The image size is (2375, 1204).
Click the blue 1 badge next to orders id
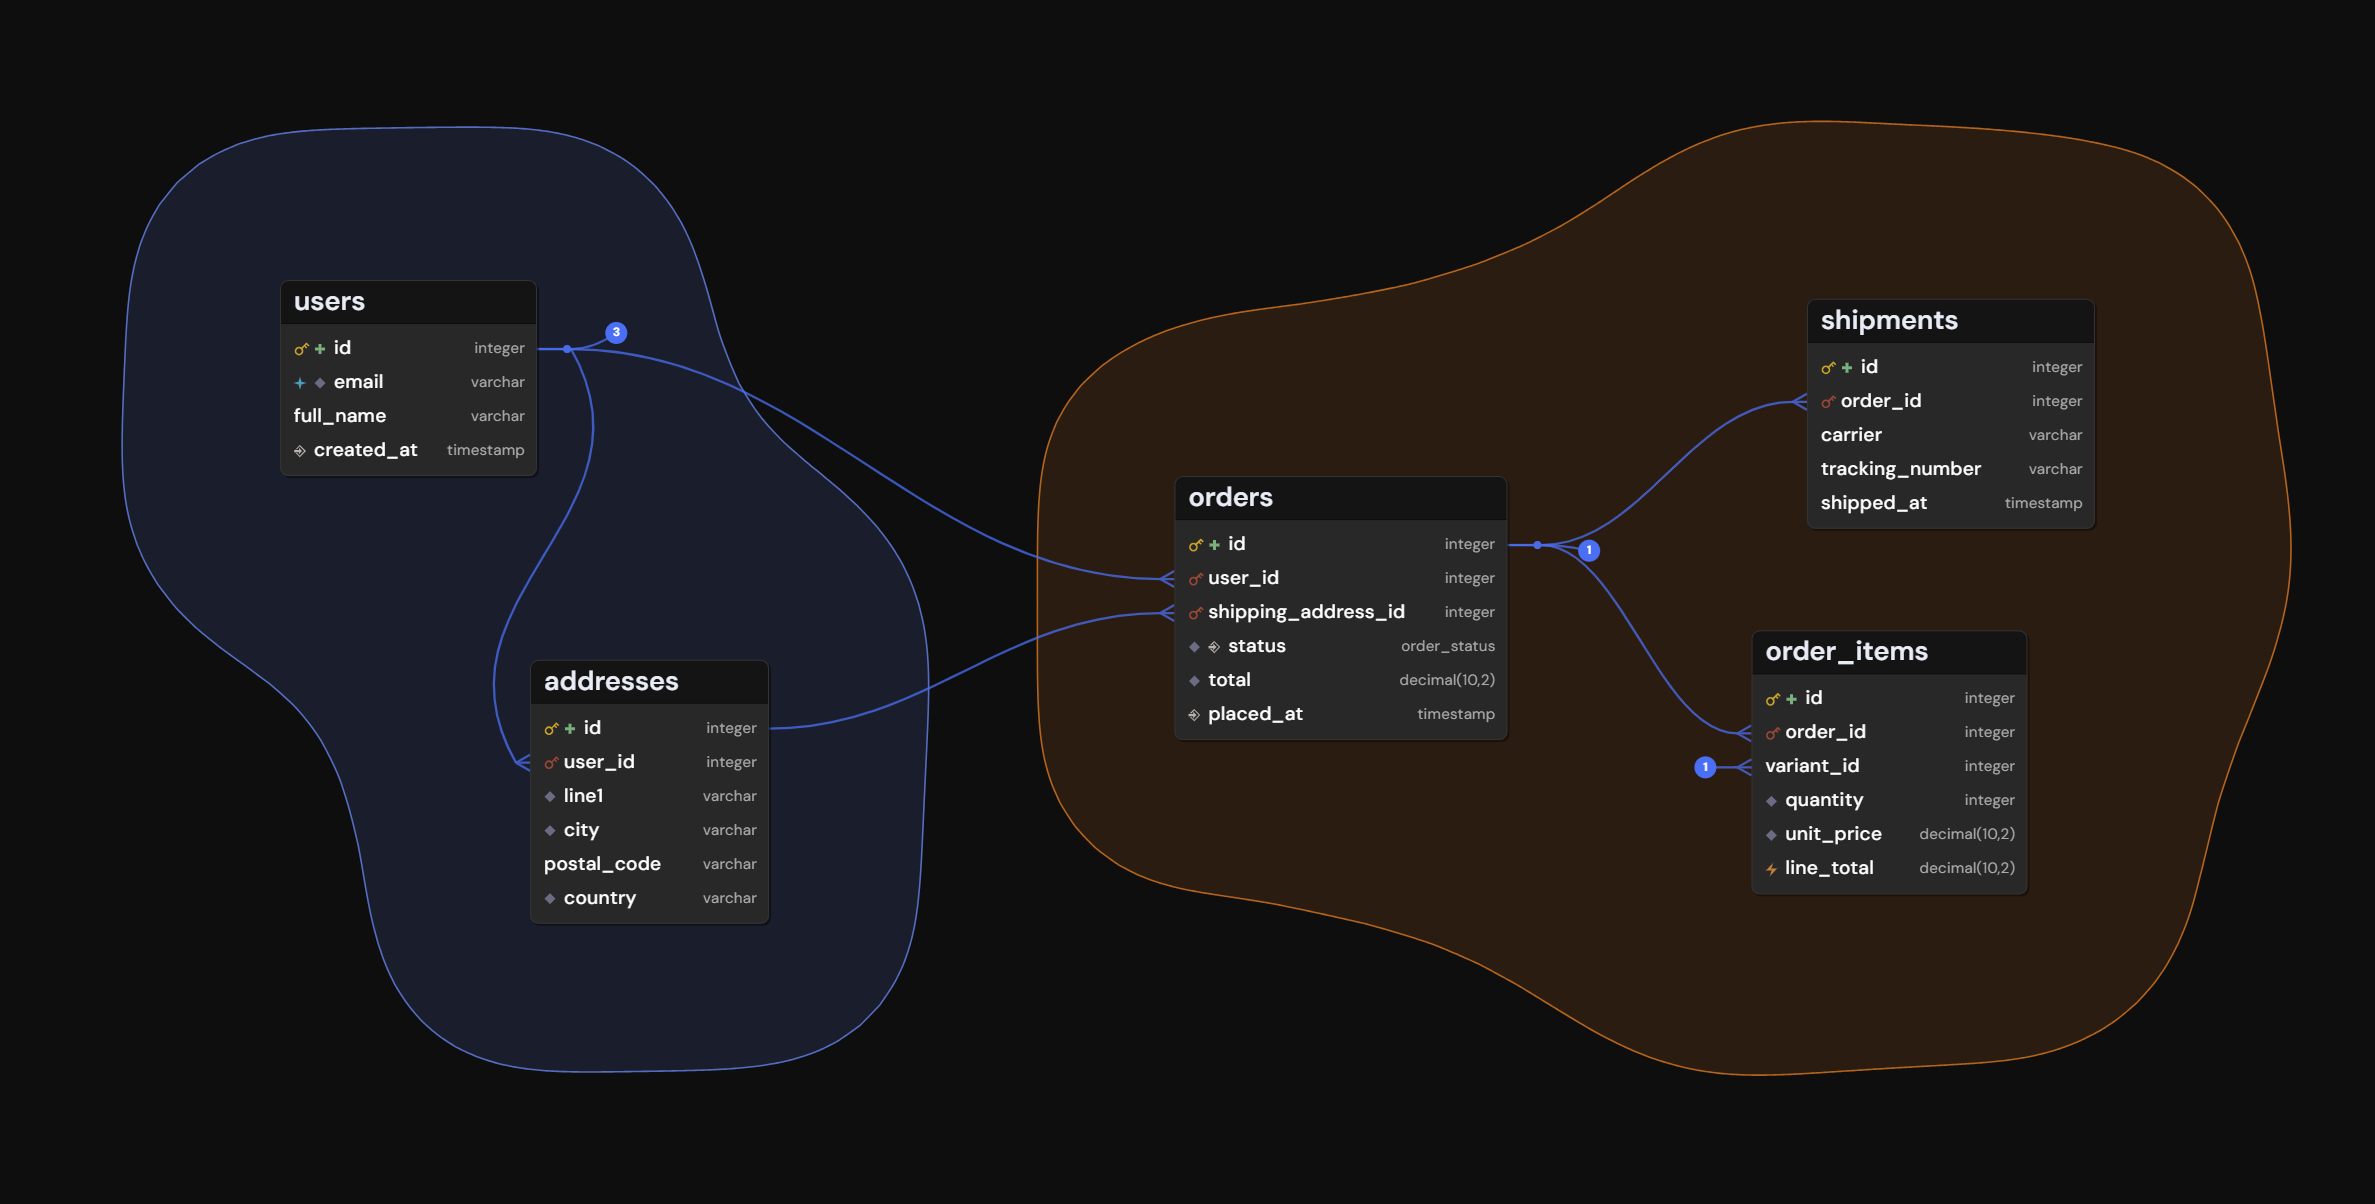point(1588,550)
